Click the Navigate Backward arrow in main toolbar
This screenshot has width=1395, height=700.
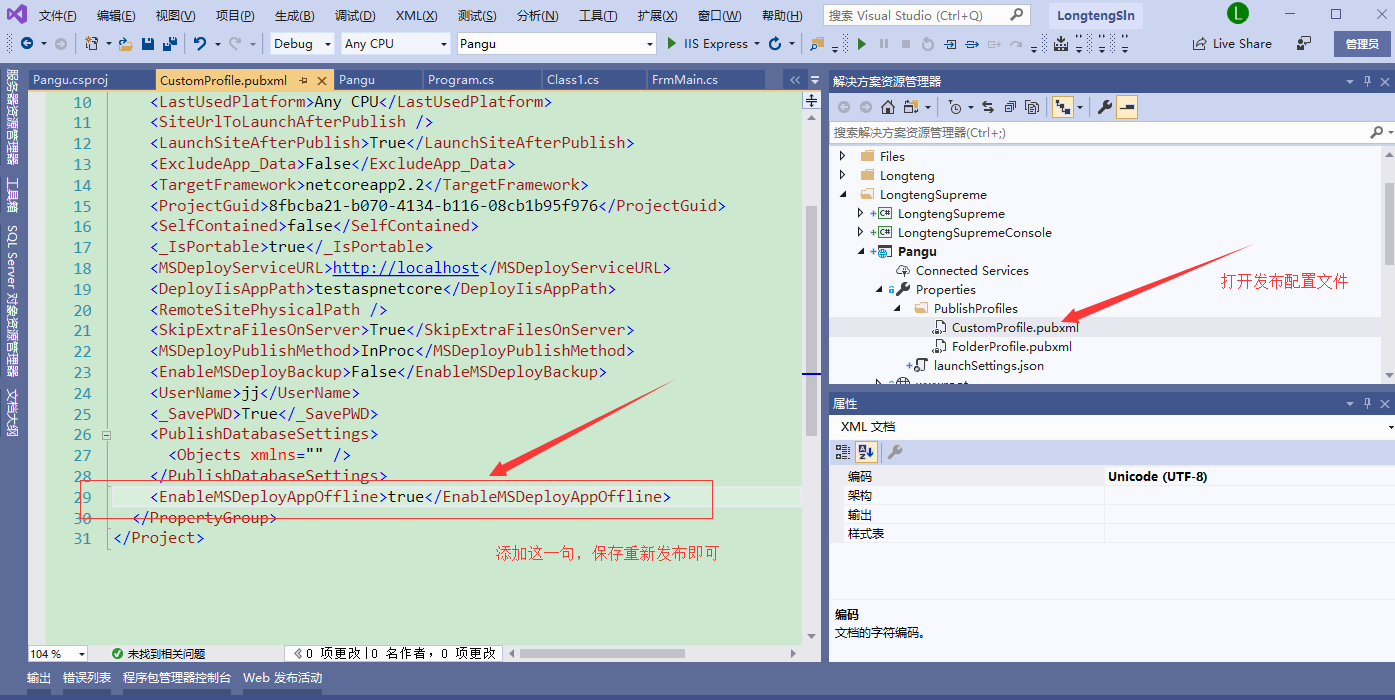27,44
